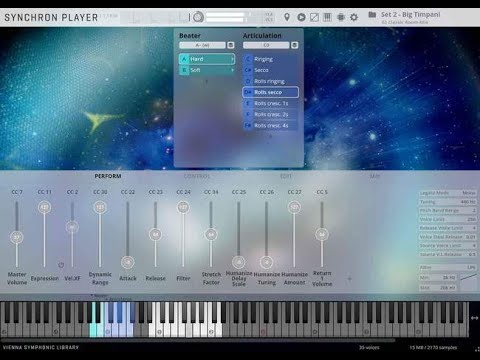The height and width of the screenshot is (360, 480).
Task: Open the Beater column menu icon
Action: tap(231, 45)
